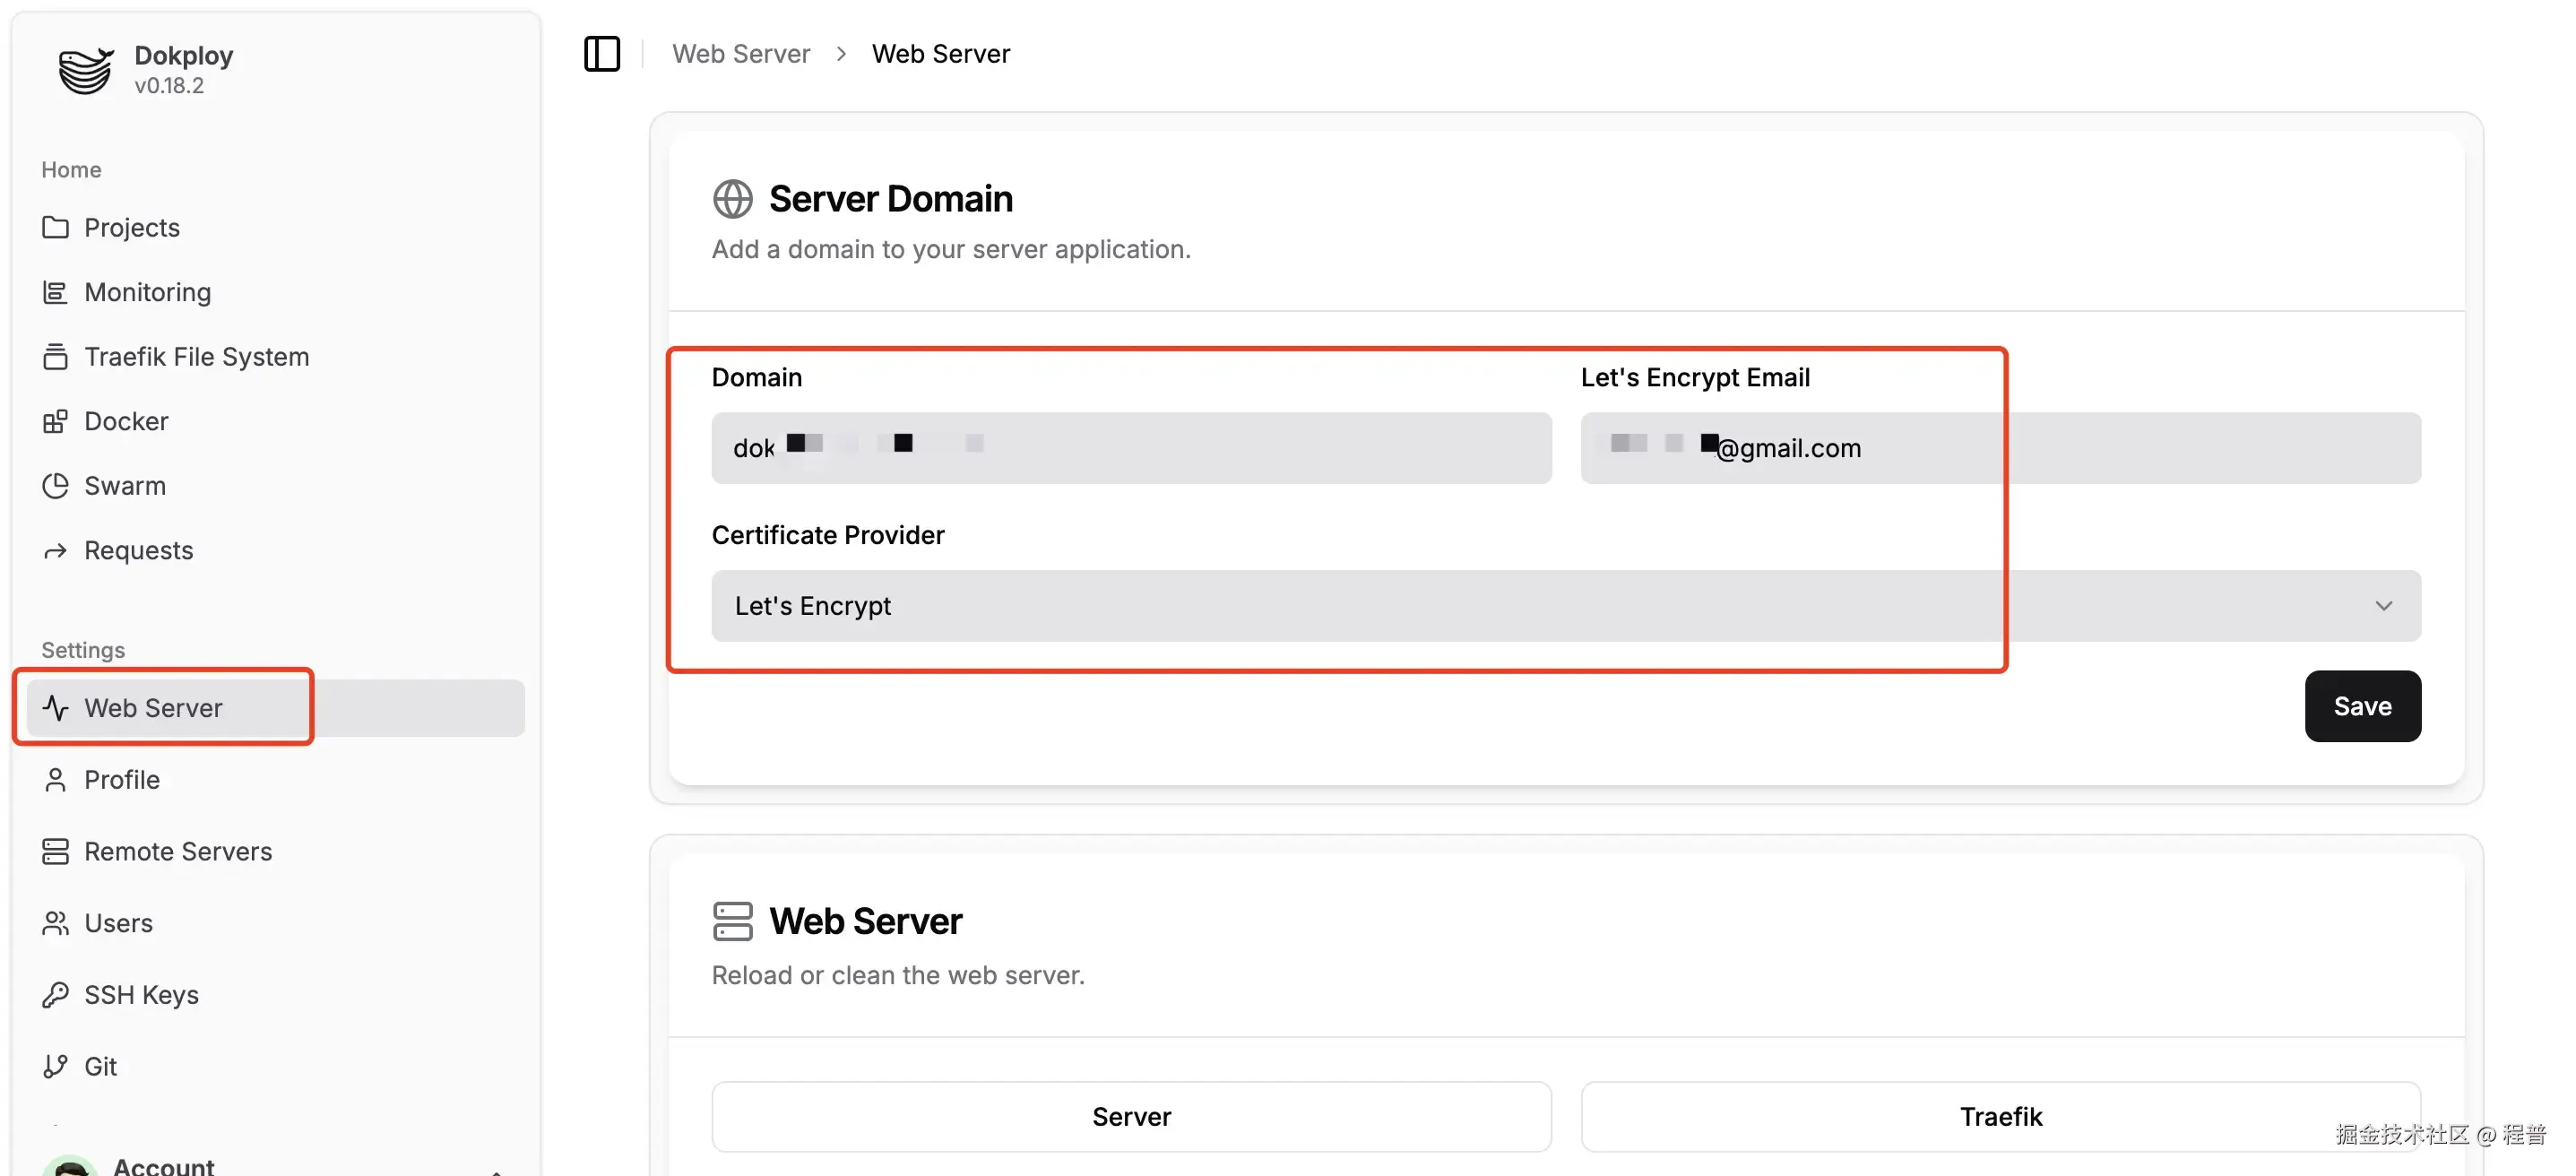2576x1176 pixels.
Task: Open the Swarm management view
Action: (x=124, y=485)
